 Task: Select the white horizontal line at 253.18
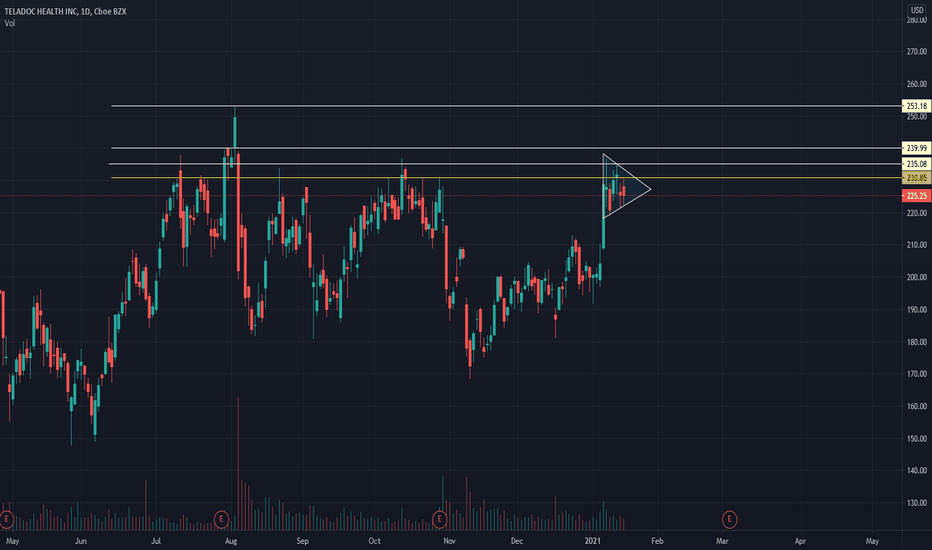click(505, 106)
